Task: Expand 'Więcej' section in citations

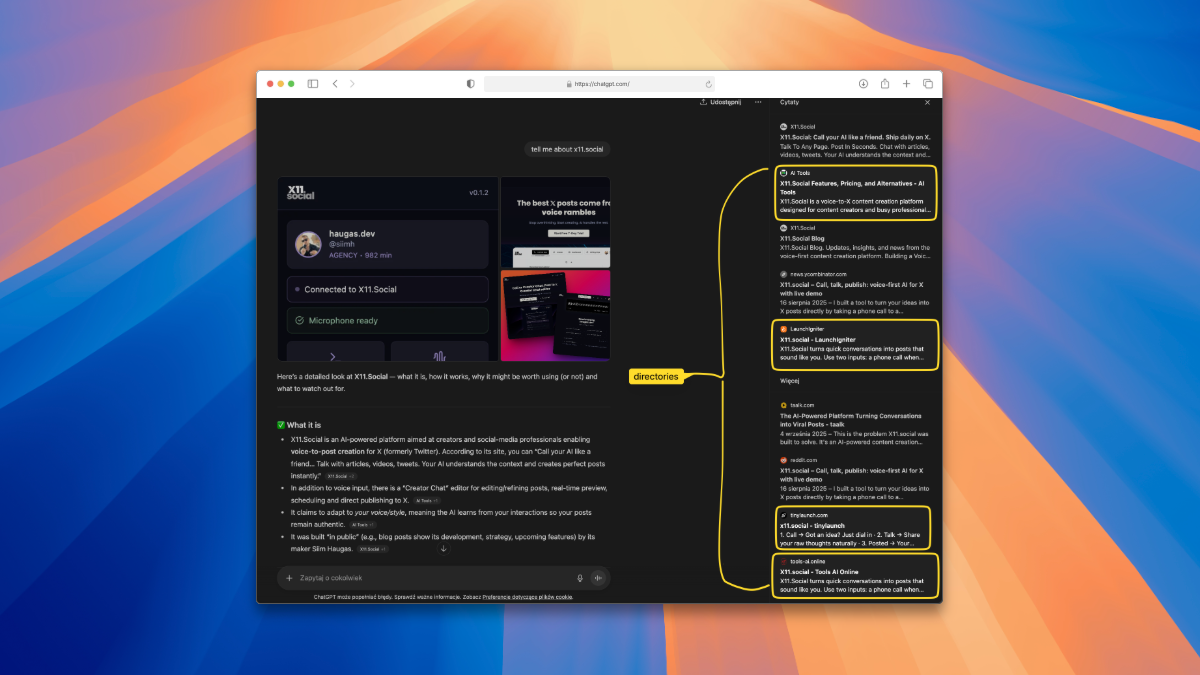Action: point(790,381)
